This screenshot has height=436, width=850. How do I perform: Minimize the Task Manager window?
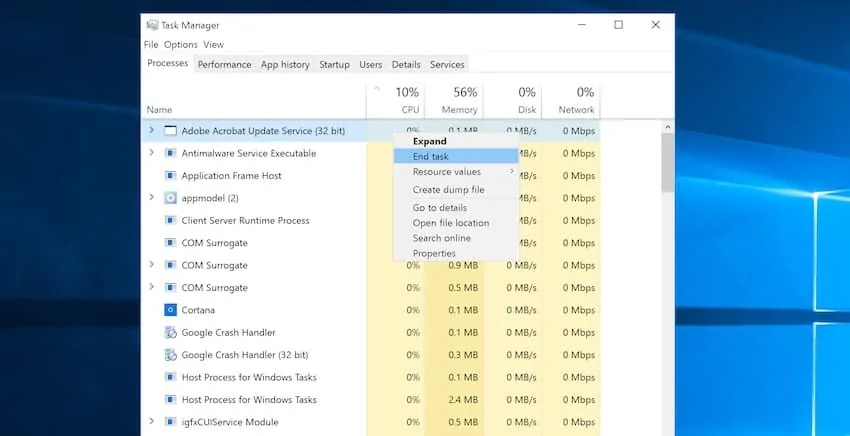582,25
